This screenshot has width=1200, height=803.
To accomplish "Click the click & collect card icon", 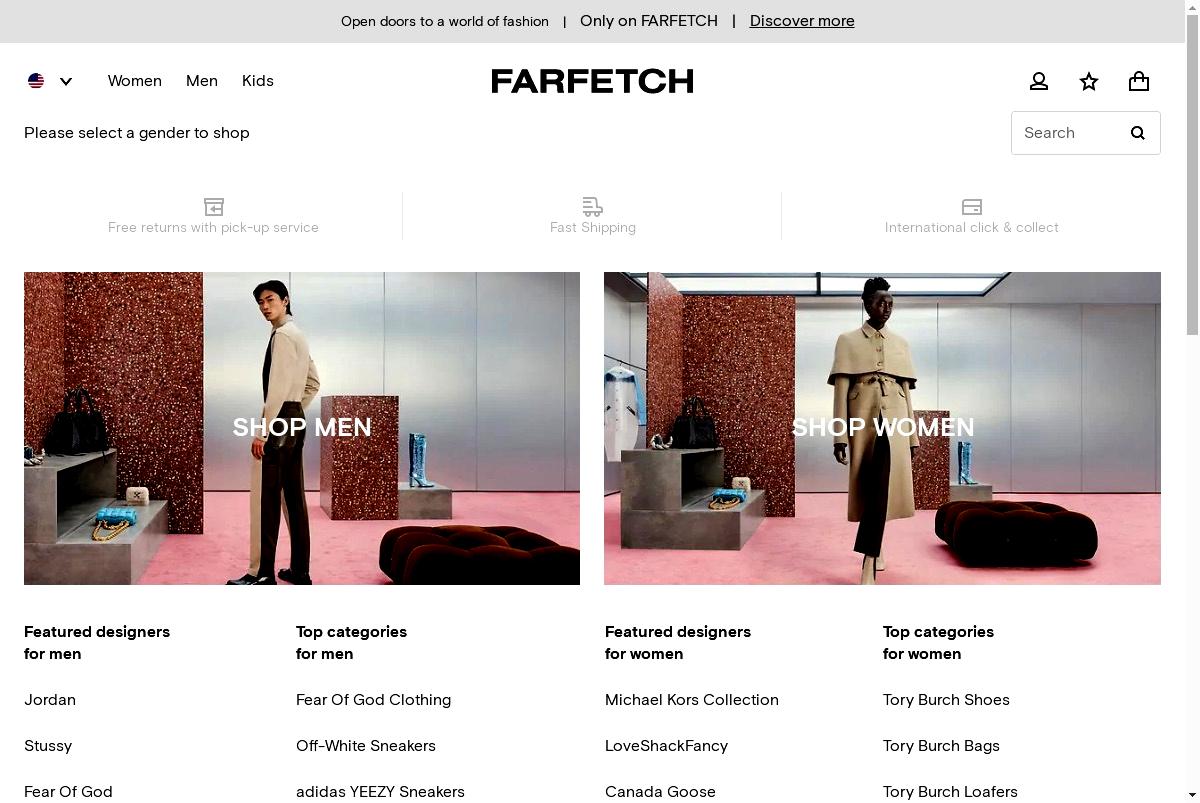I will tap(972, 207).
